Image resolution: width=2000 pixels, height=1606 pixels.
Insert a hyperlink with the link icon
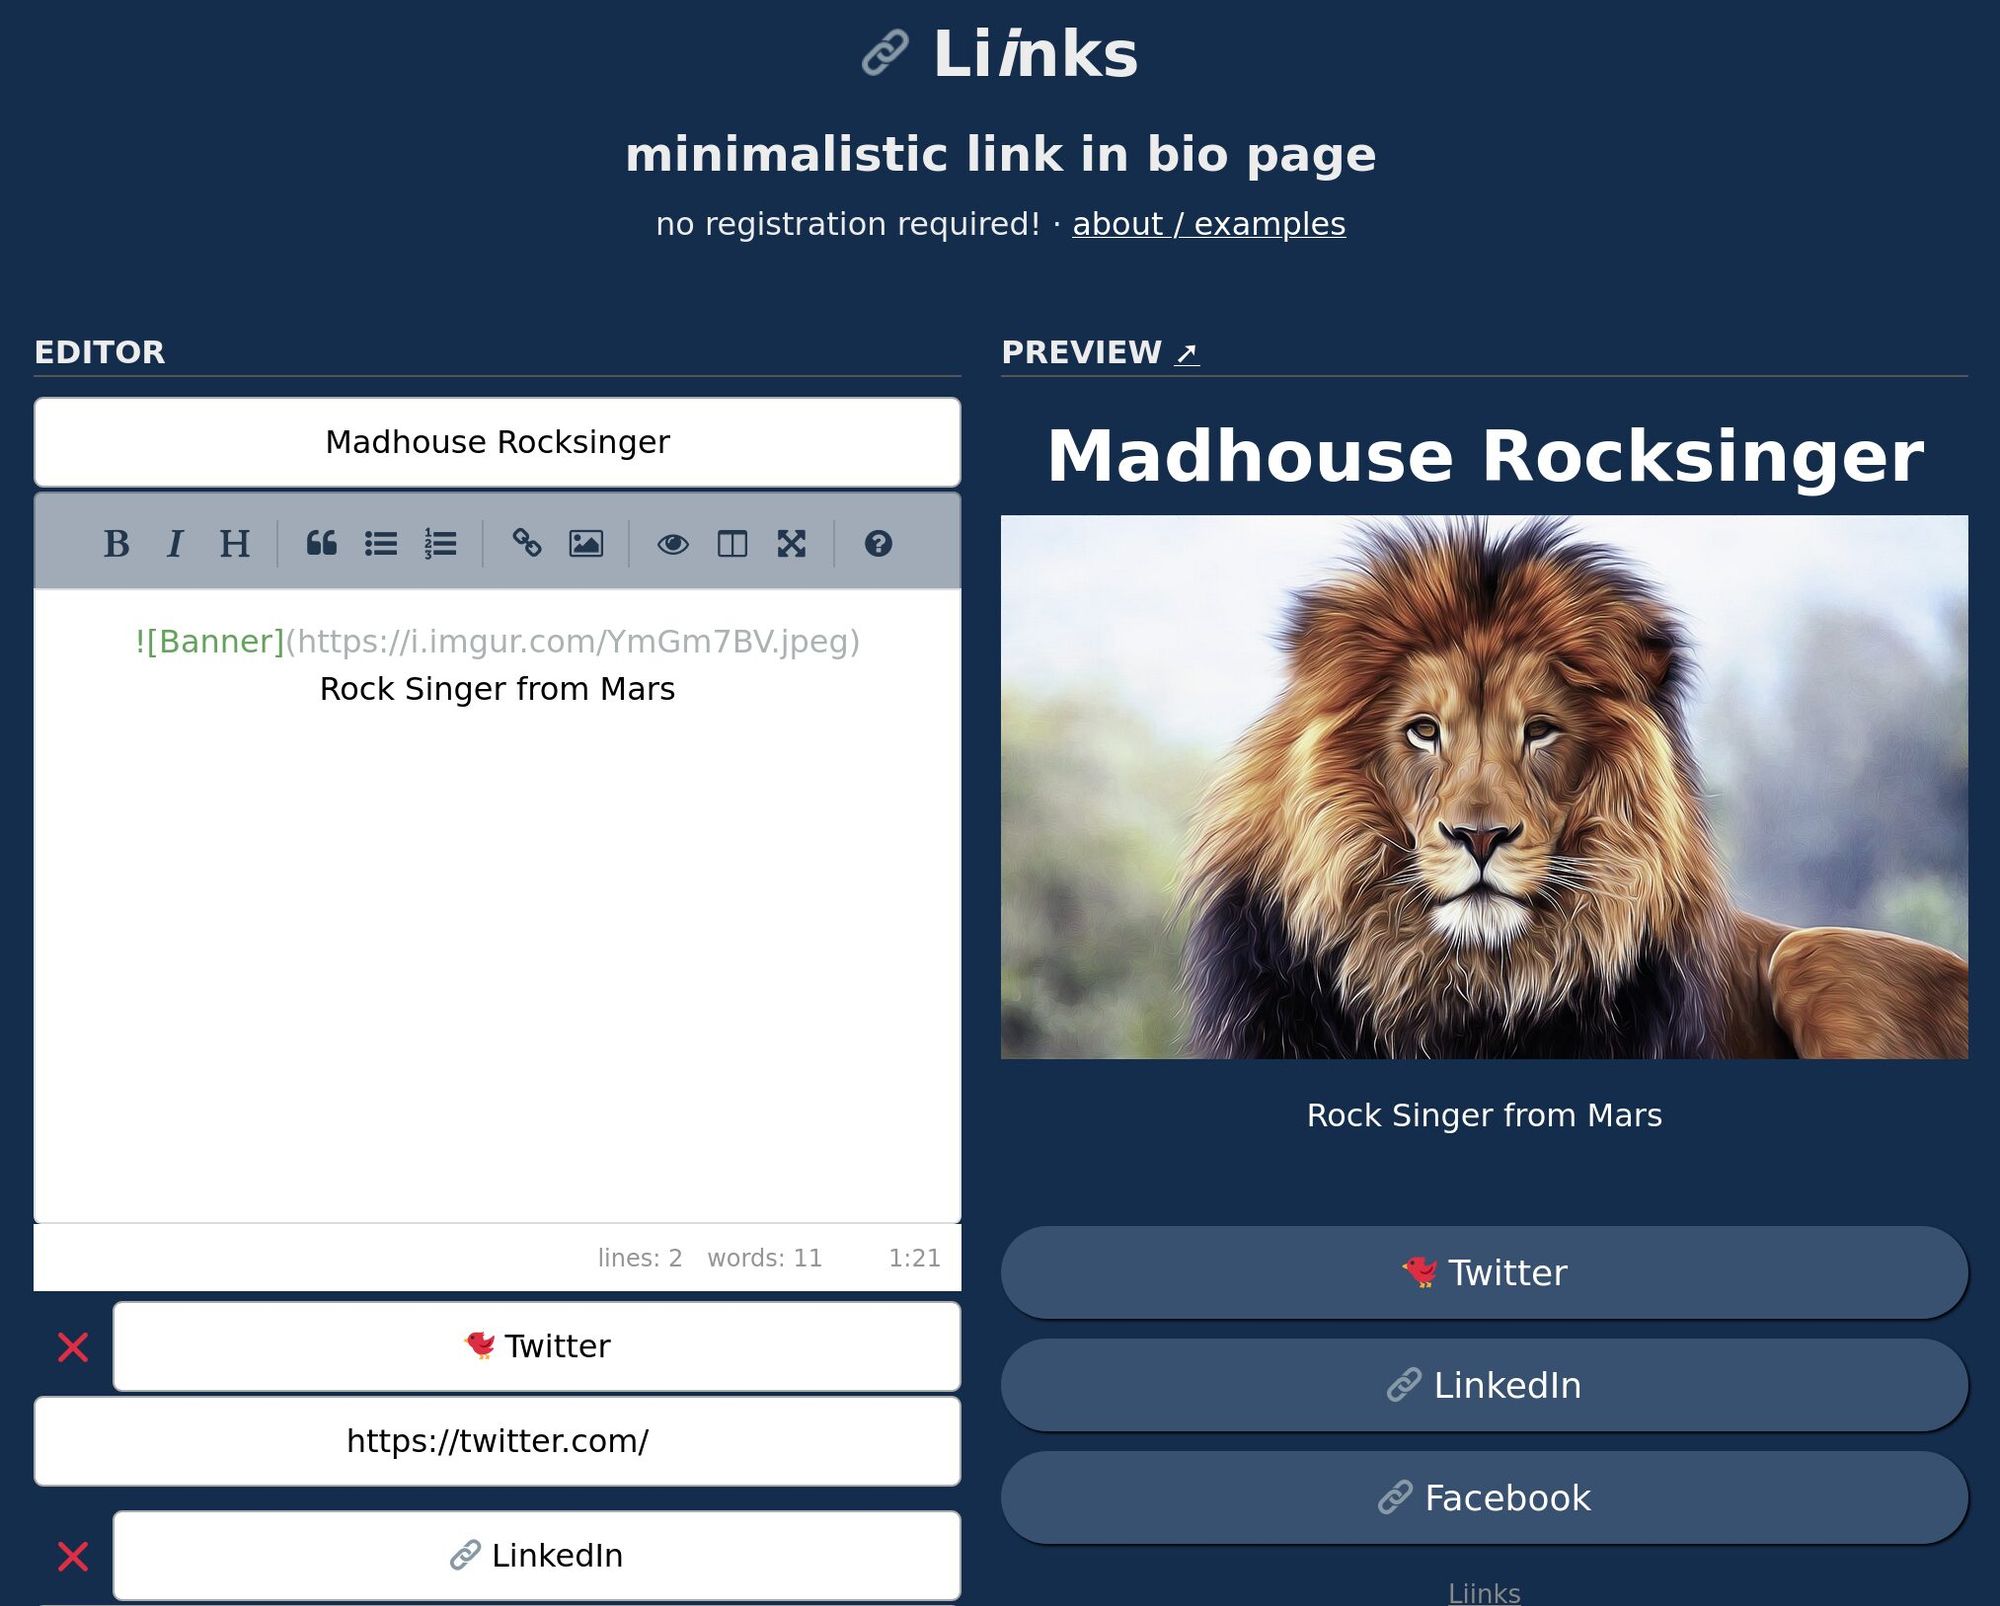click(x=528, y=544)
